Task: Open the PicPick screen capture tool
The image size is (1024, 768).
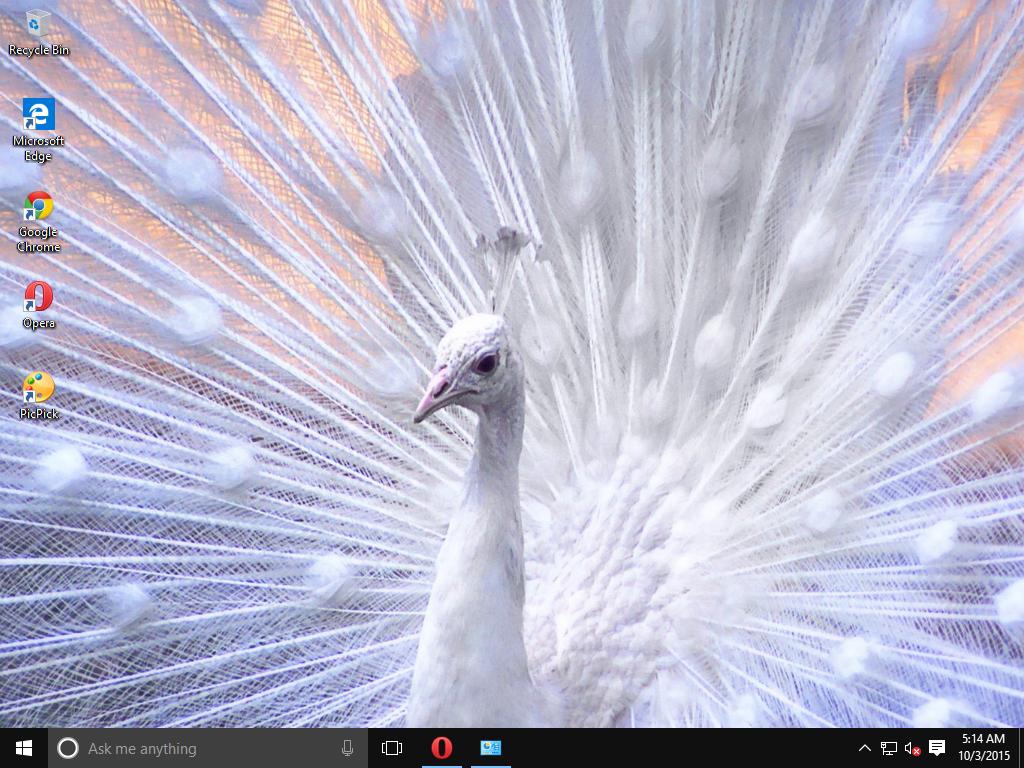Action: (37, 385)
